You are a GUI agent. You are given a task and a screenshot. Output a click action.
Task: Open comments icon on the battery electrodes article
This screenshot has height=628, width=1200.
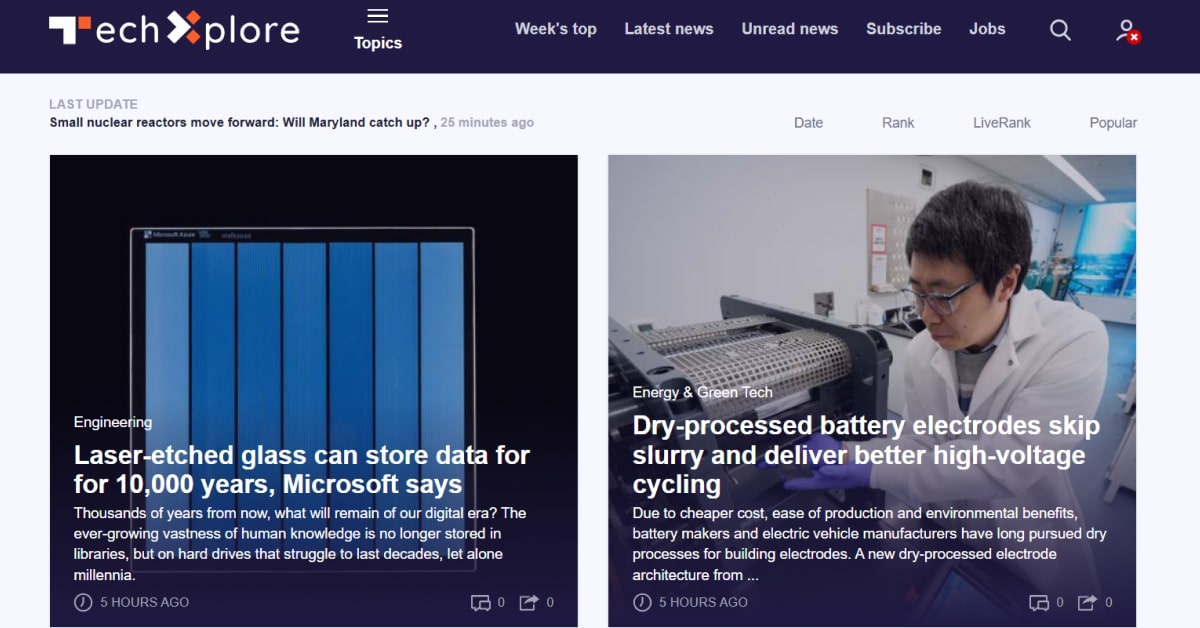coord(1040,602)
